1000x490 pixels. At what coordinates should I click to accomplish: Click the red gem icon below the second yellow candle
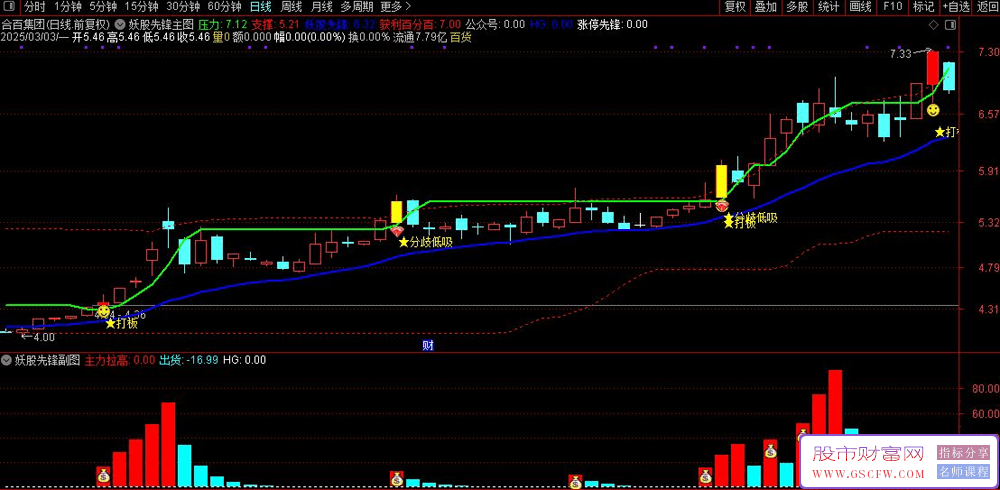pos(722,206)
